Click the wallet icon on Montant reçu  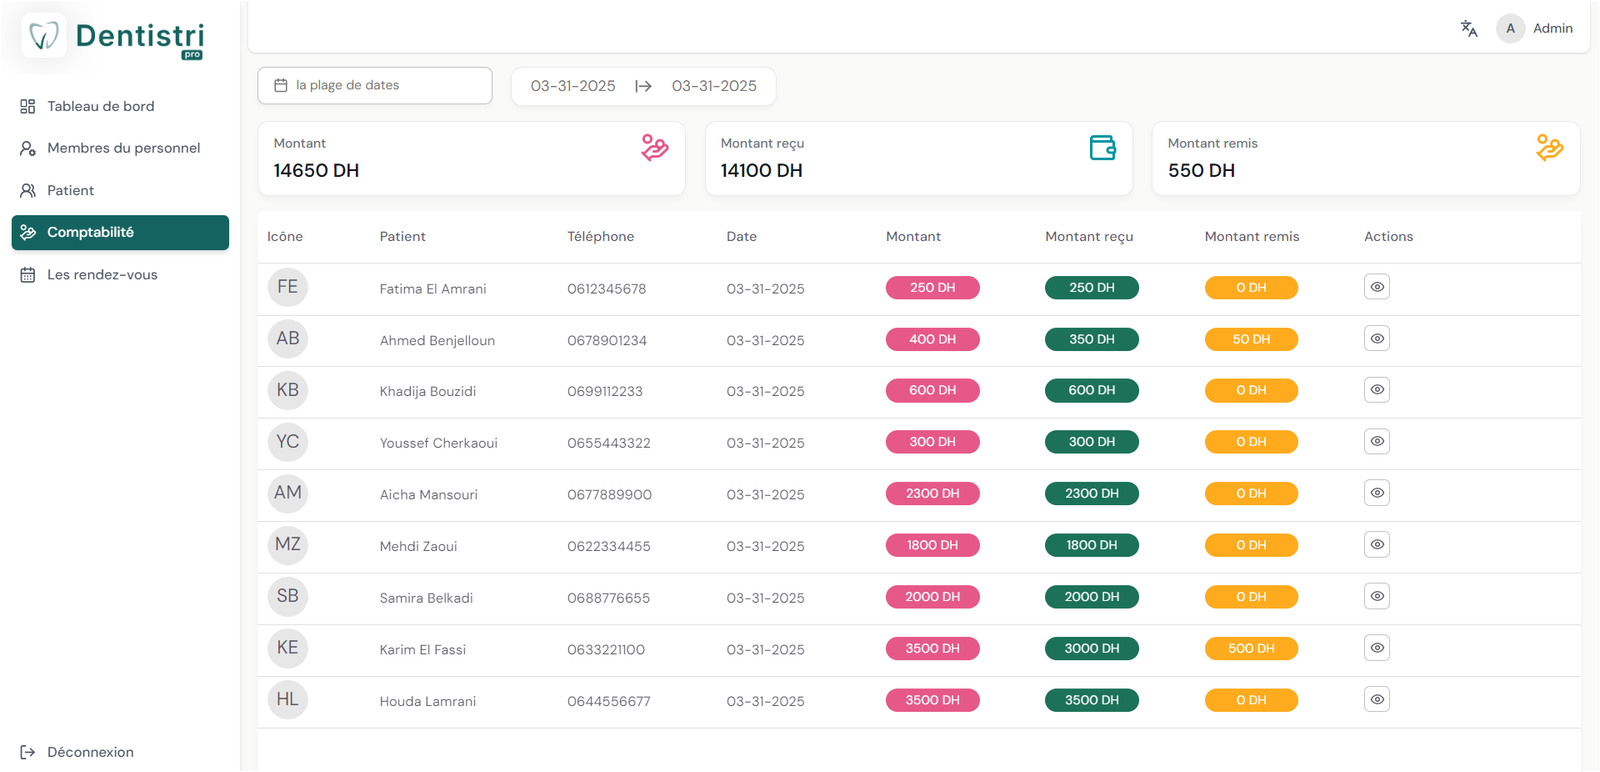coord(1102,148)
